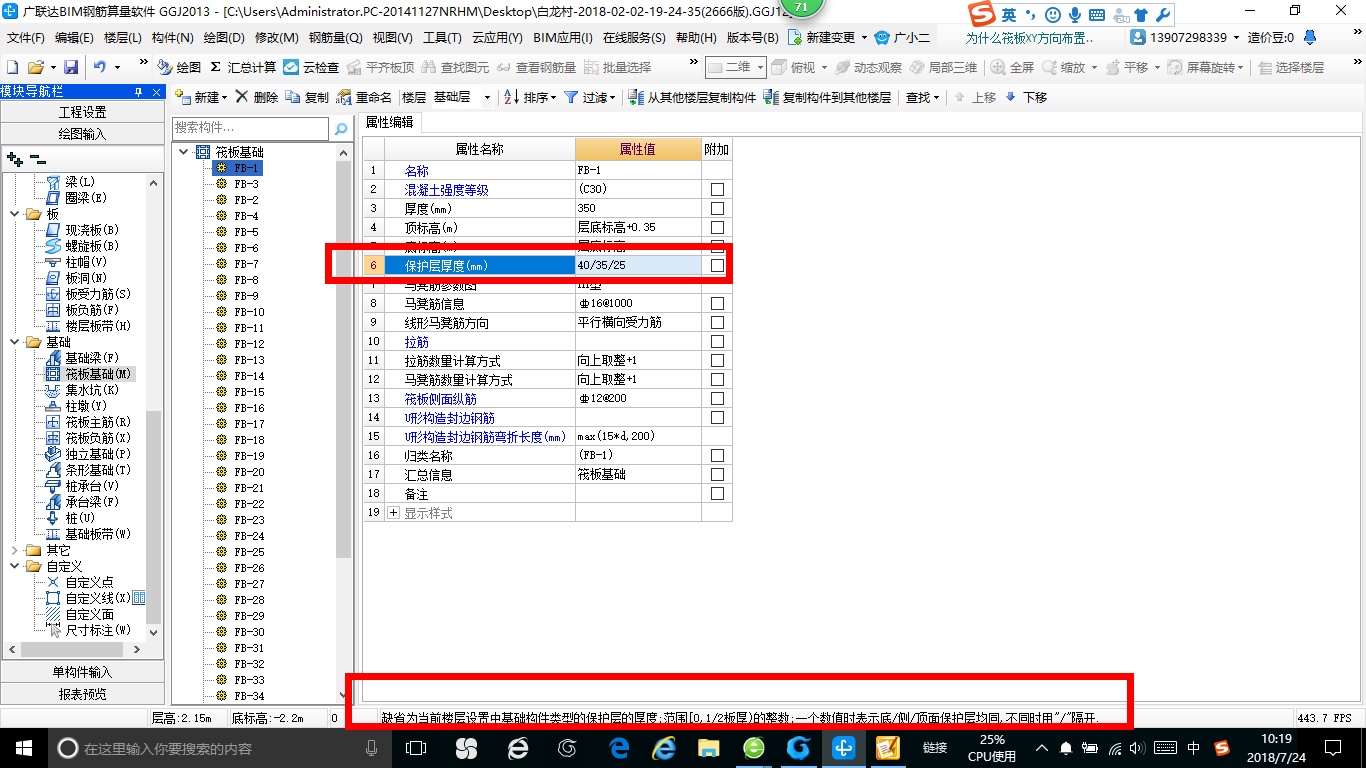Image resolution: width=1366 pixels, height=768 pixels.
Task: Click 复制构件到其他楼层 button
Action: (x=827, y=97)
